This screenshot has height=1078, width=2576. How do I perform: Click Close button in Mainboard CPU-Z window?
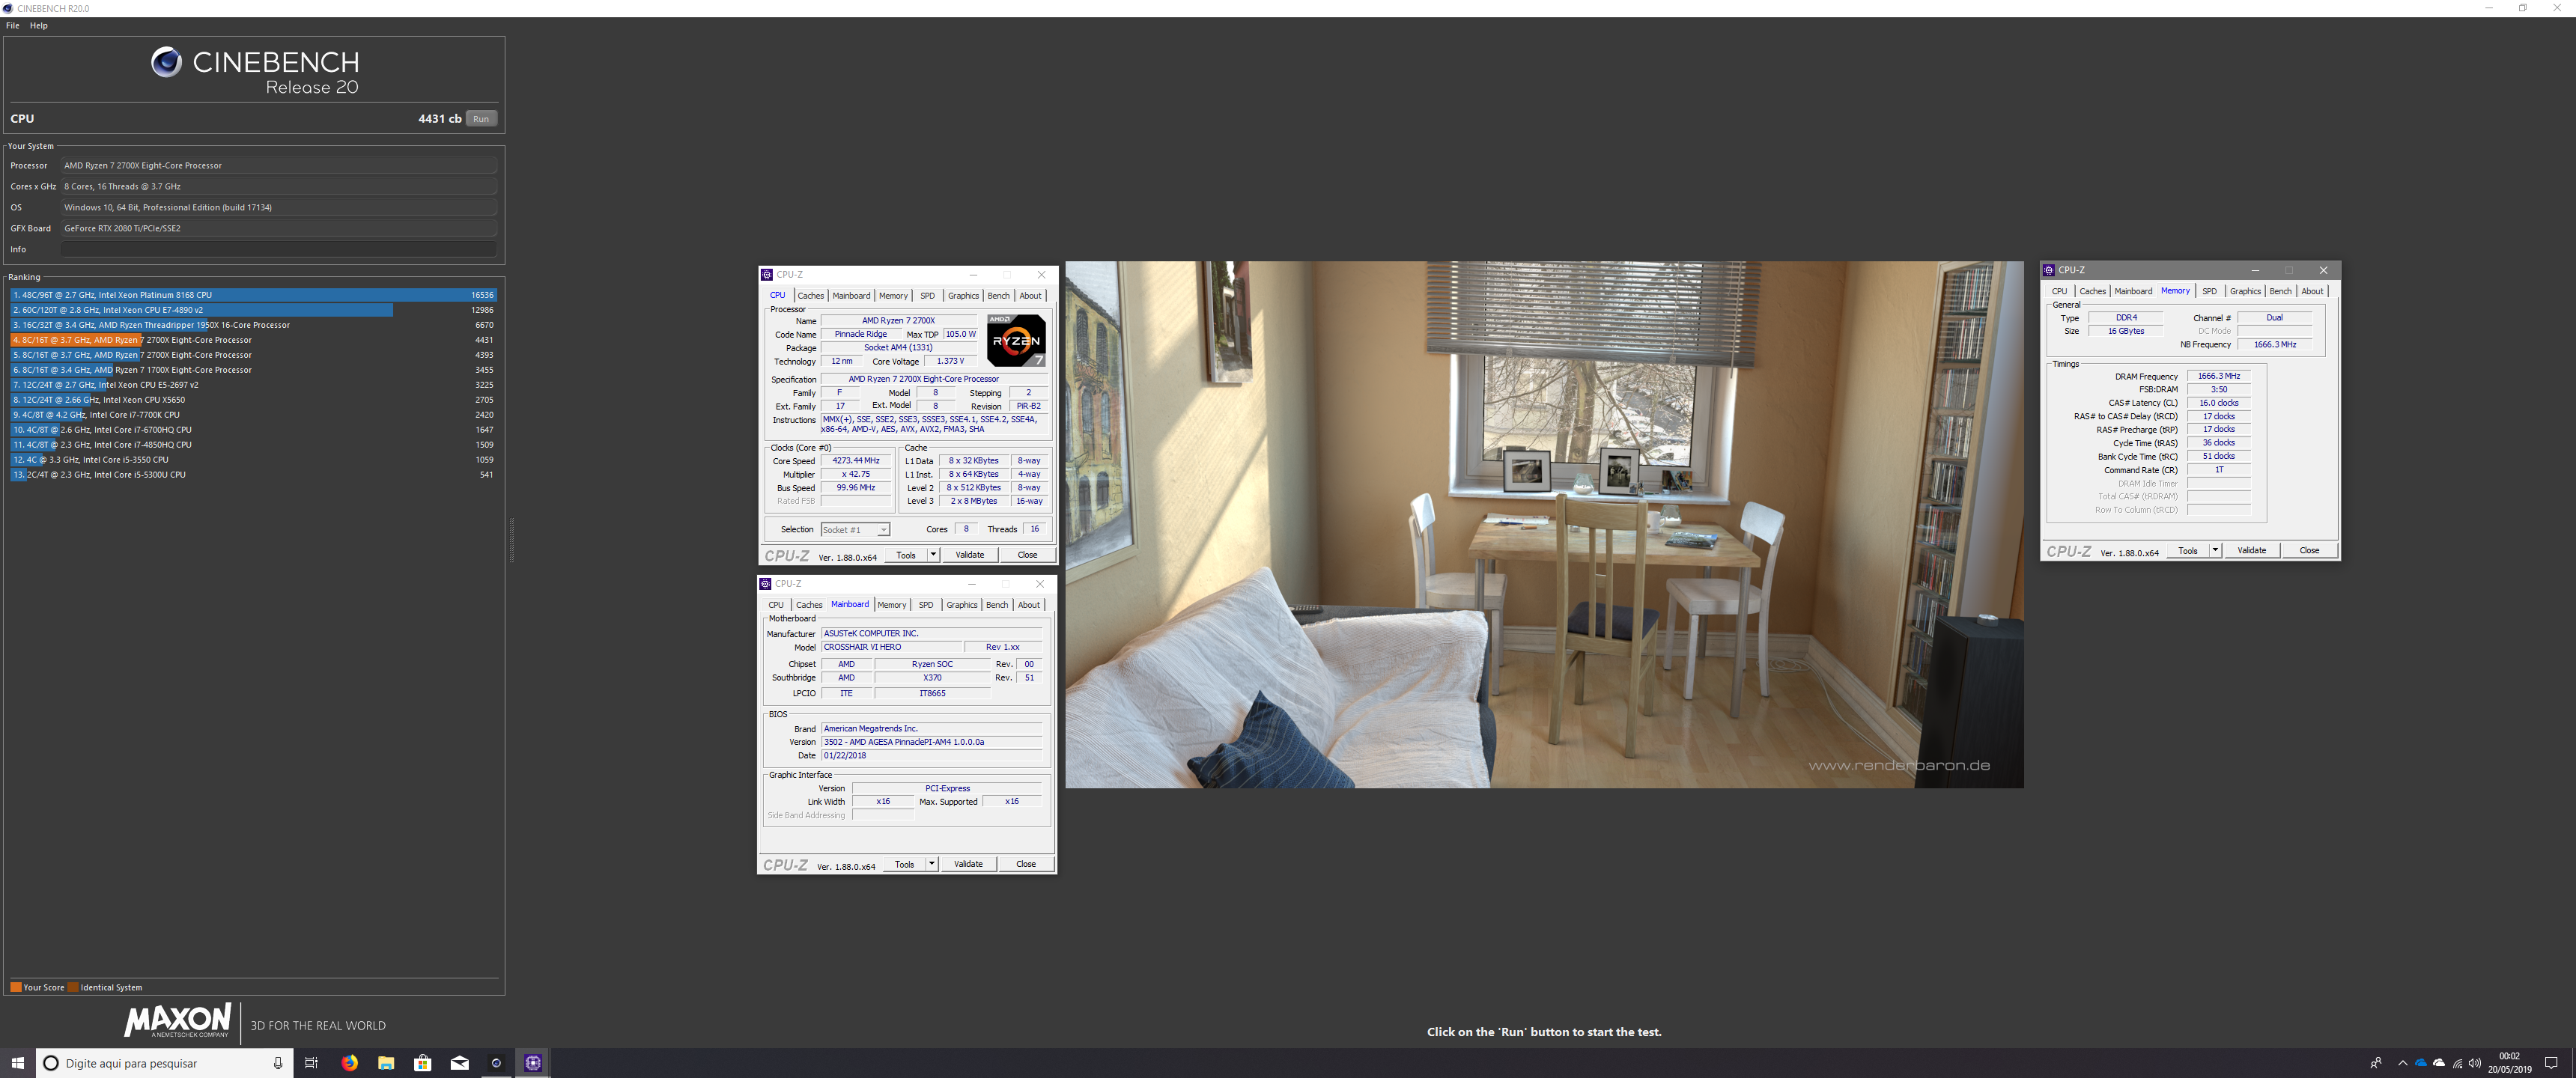point(1026,864)
